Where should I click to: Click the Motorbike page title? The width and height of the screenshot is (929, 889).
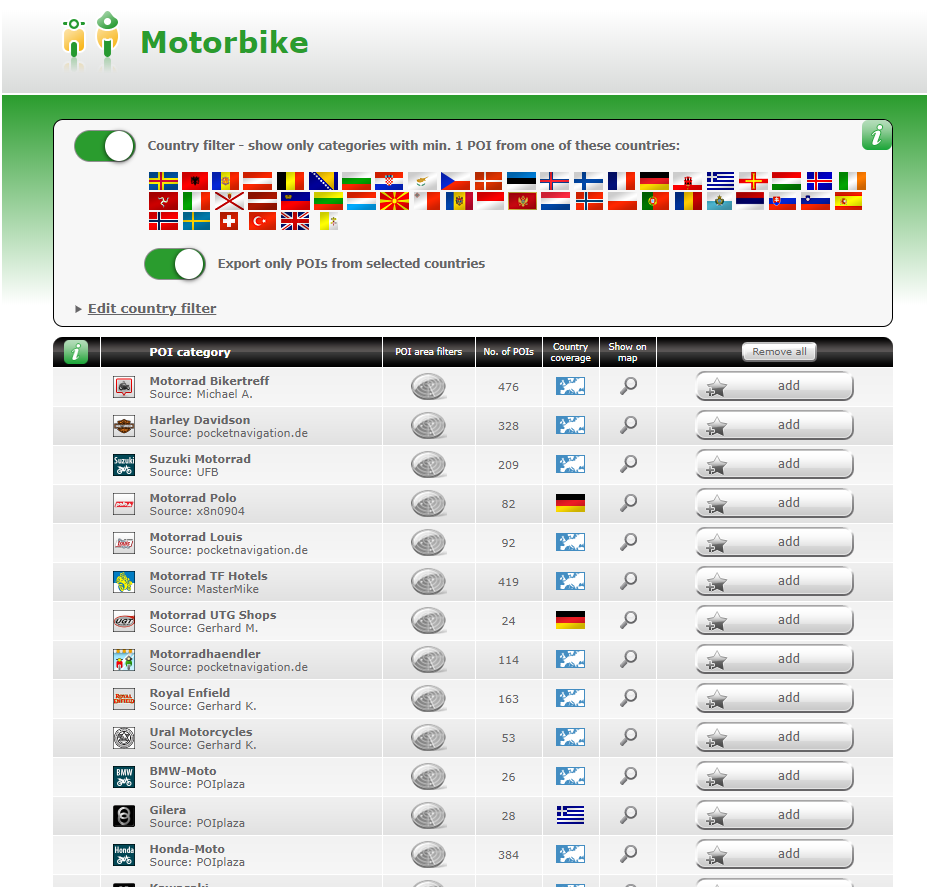click(x=225, y=43)
